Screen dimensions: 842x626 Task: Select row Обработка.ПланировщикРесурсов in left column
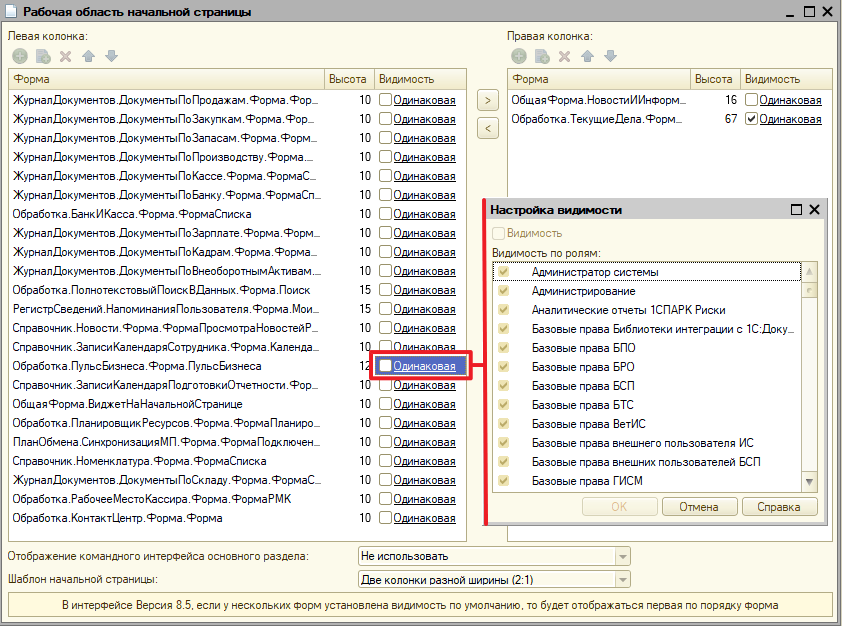click(166, 423)
